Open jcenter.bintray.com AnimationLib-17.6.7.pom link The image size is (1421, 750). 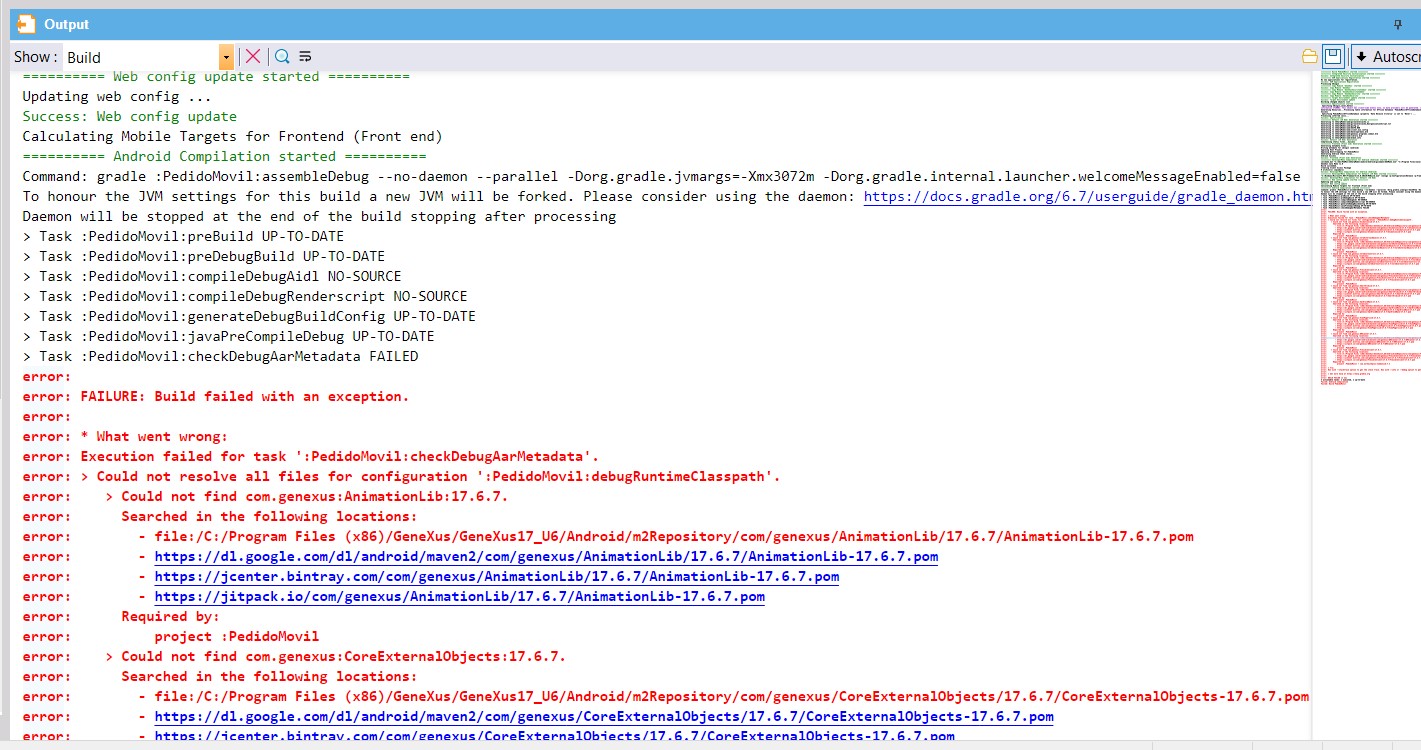pos(497,576)
